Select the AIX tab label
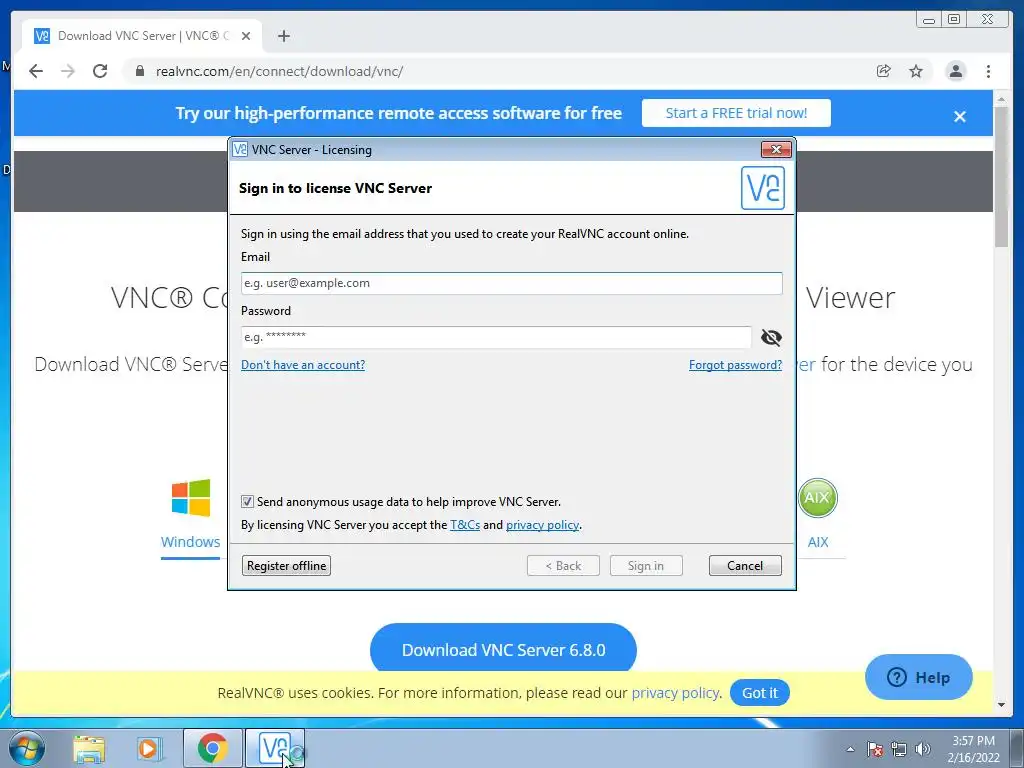Viewport: 1024px width, 768px height. point(818,541)
